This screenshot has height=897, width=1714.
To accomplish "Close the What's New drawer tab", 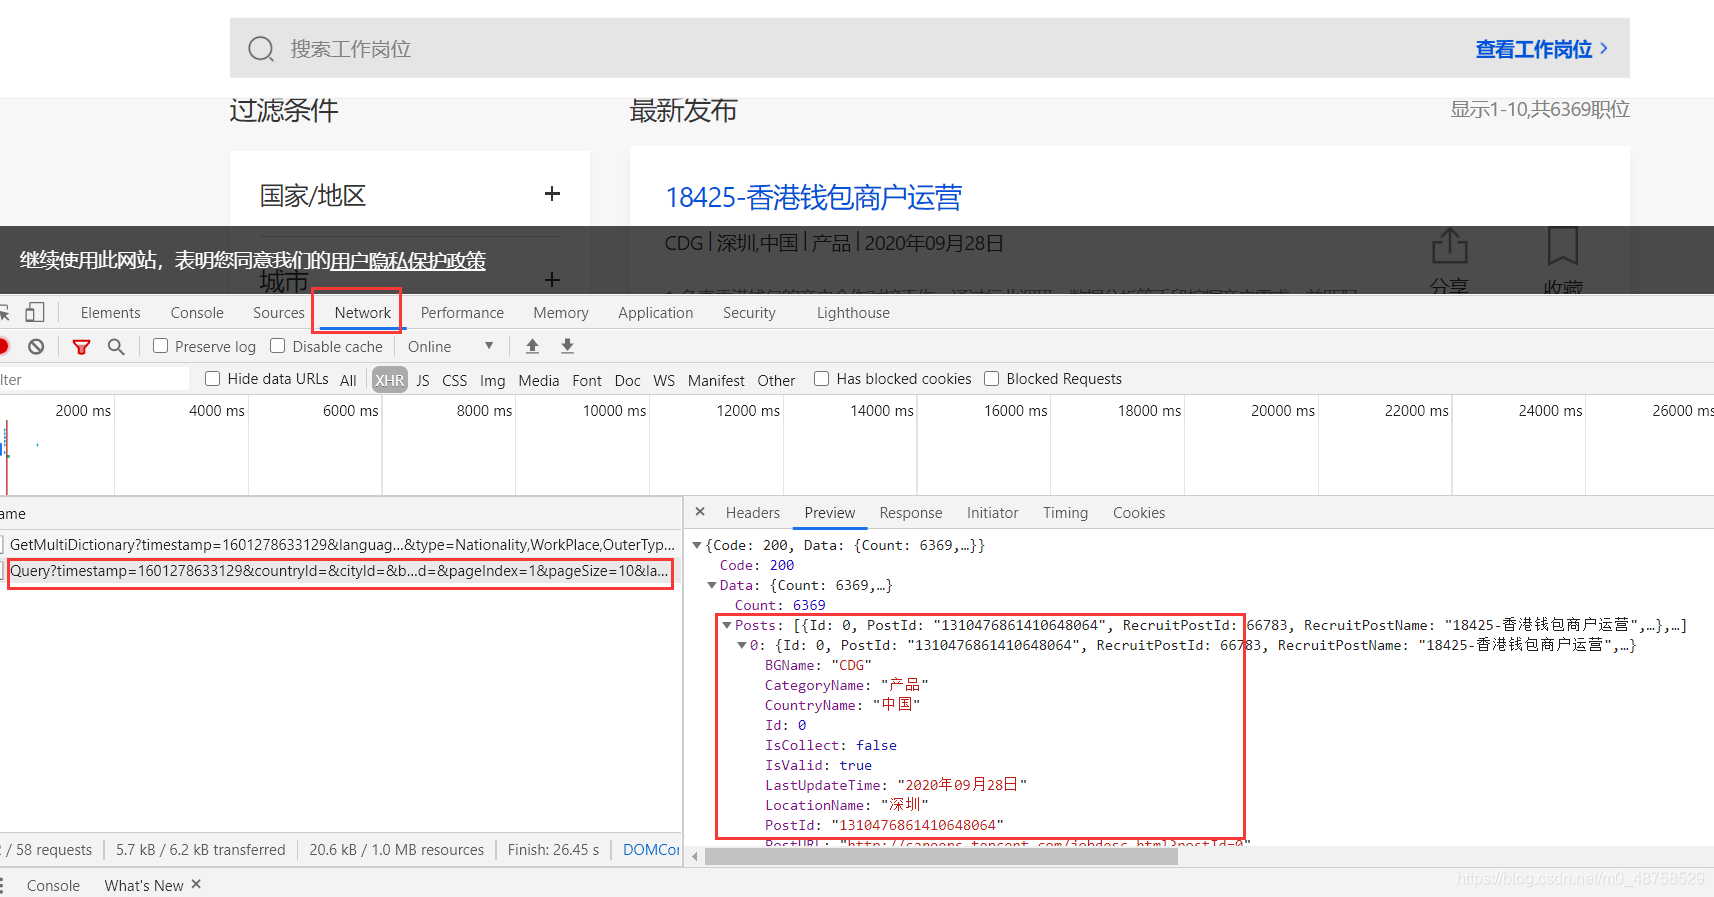I will [196, 884].
